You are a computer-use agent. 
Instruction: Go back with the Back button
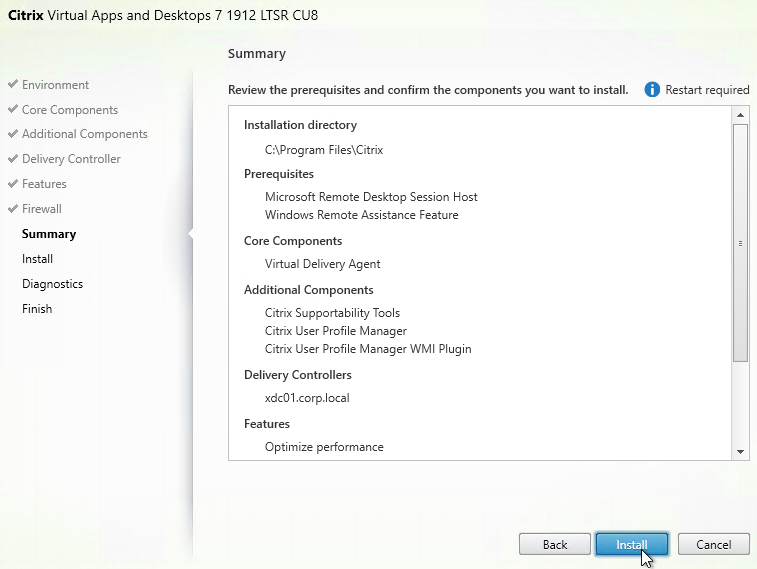point(555,544)
